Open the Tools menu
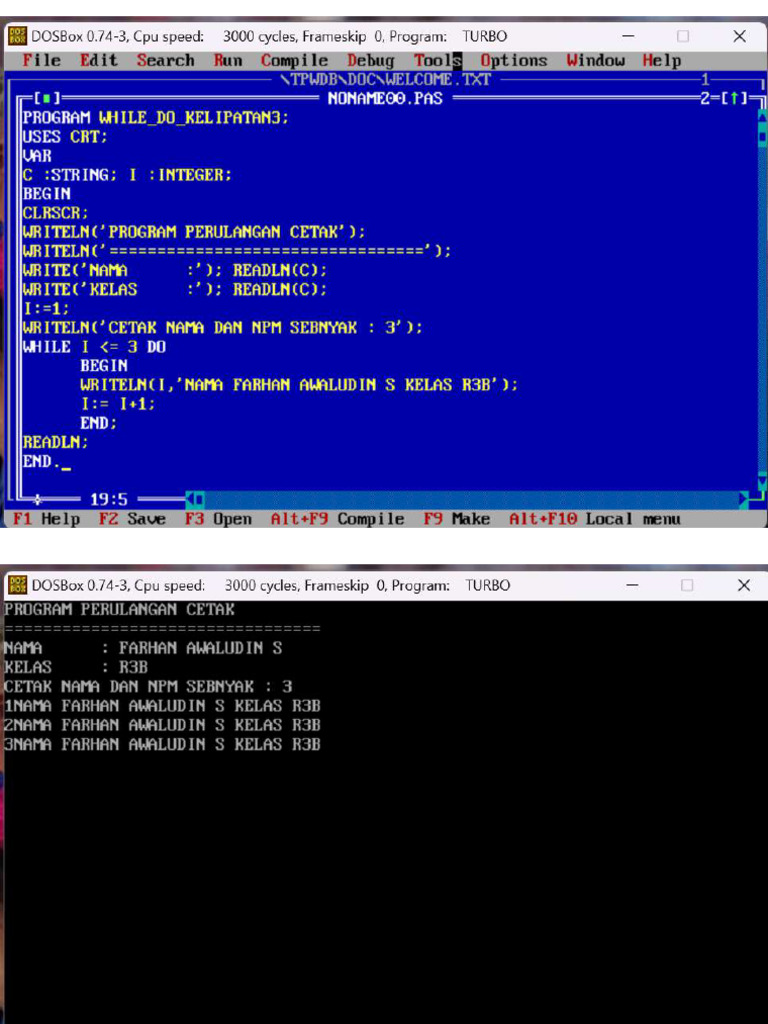This screenshot has height=1024, width=768. [x=438, y=61]
